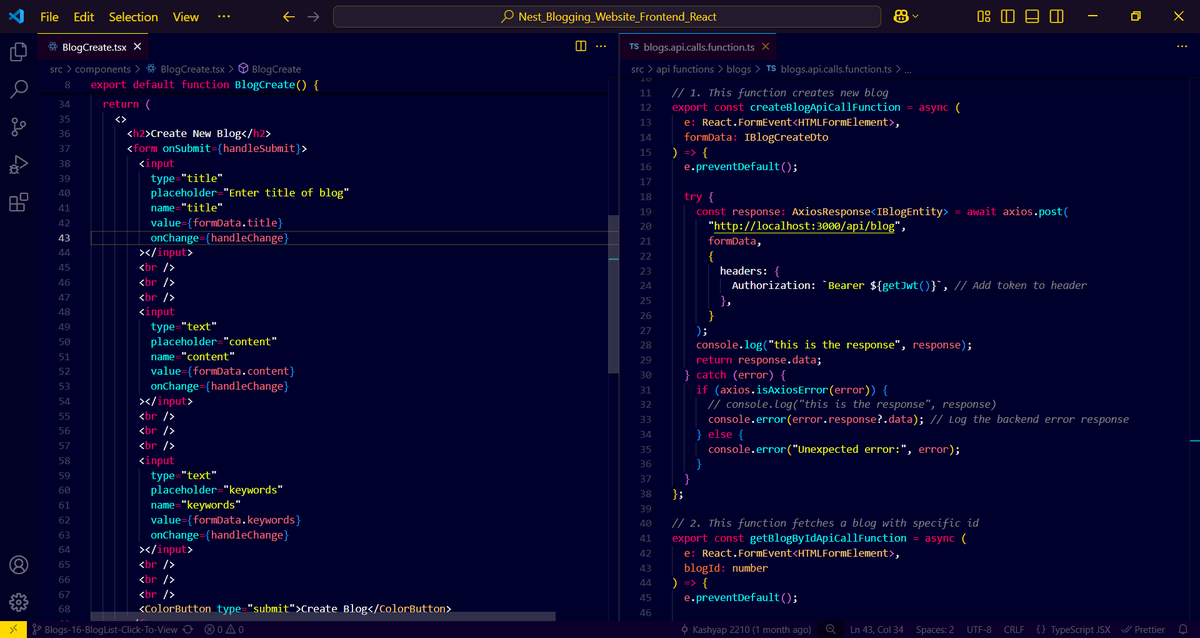Click the 'src' breadcrumb in left editor
This screenshot has width=1200, height=638.
[57, 69]
